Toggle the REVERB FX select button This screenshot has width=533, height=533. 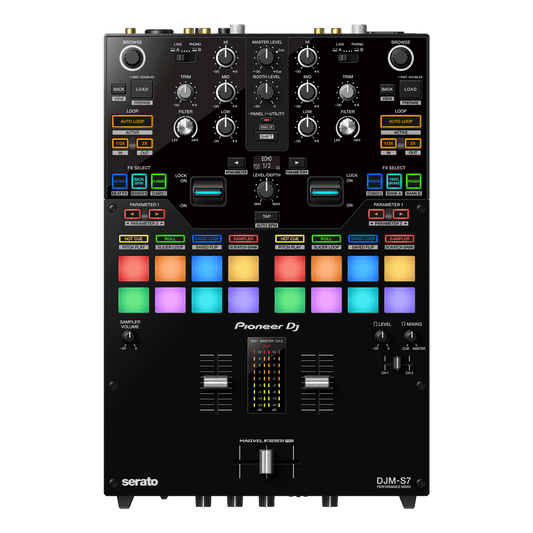point(375,182)
